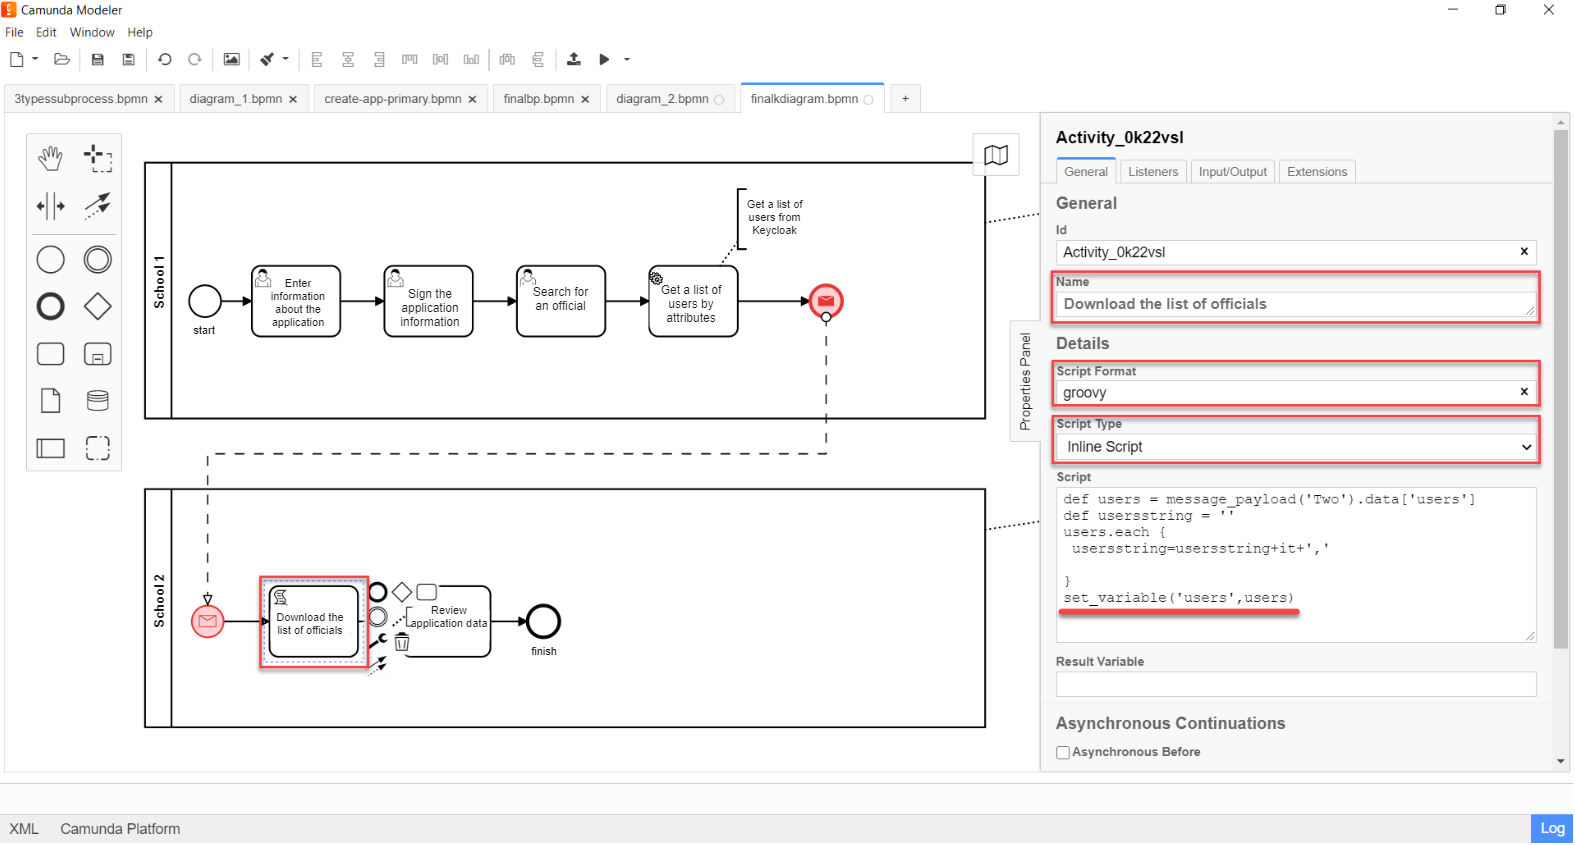This screenshot has width=1575, height=845.
Task: Switch to XML view
Action: (24, 829)
